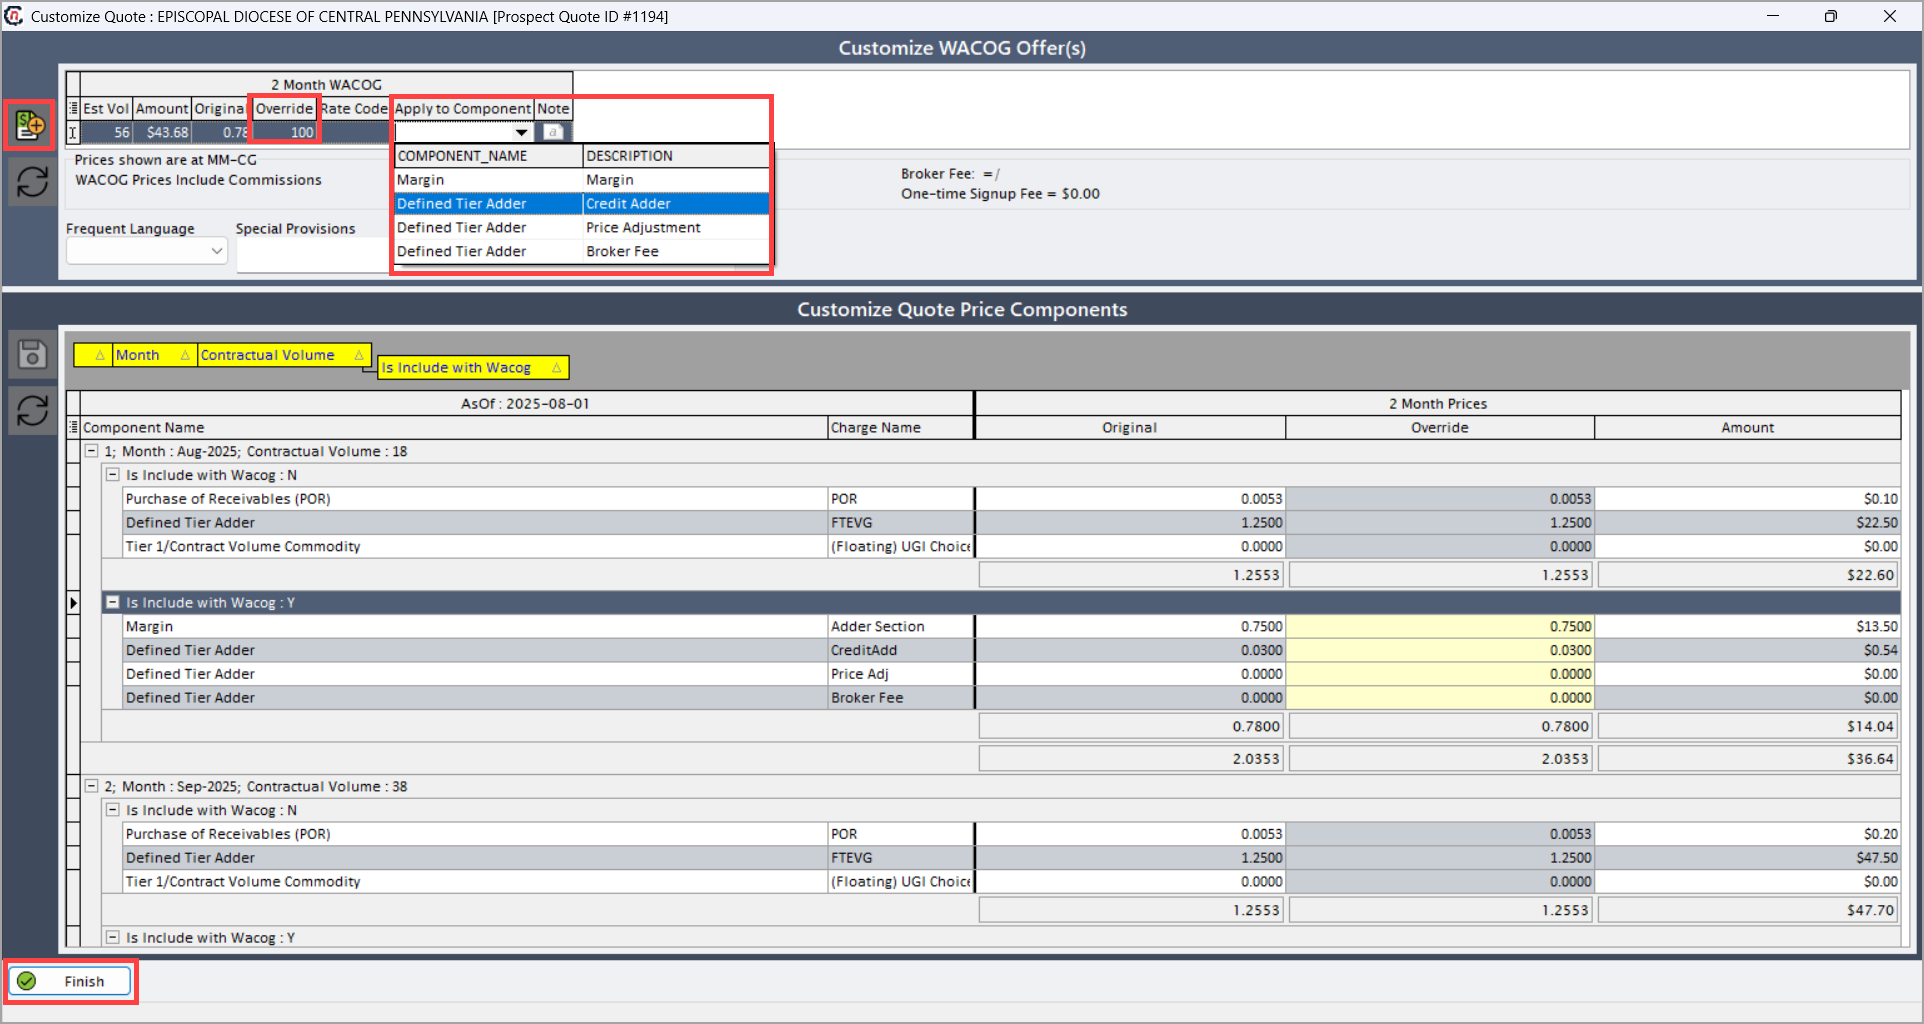Collapse Aug-2025 Is Include with Wacog N group
This screenshot has width=1924, height=1024.
point(113,475)
